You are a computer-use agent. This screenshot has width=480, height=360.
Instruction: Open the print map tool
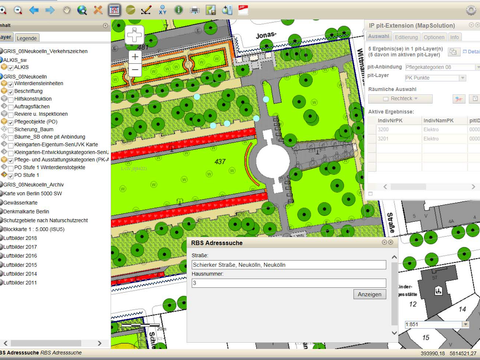point(195,11)
